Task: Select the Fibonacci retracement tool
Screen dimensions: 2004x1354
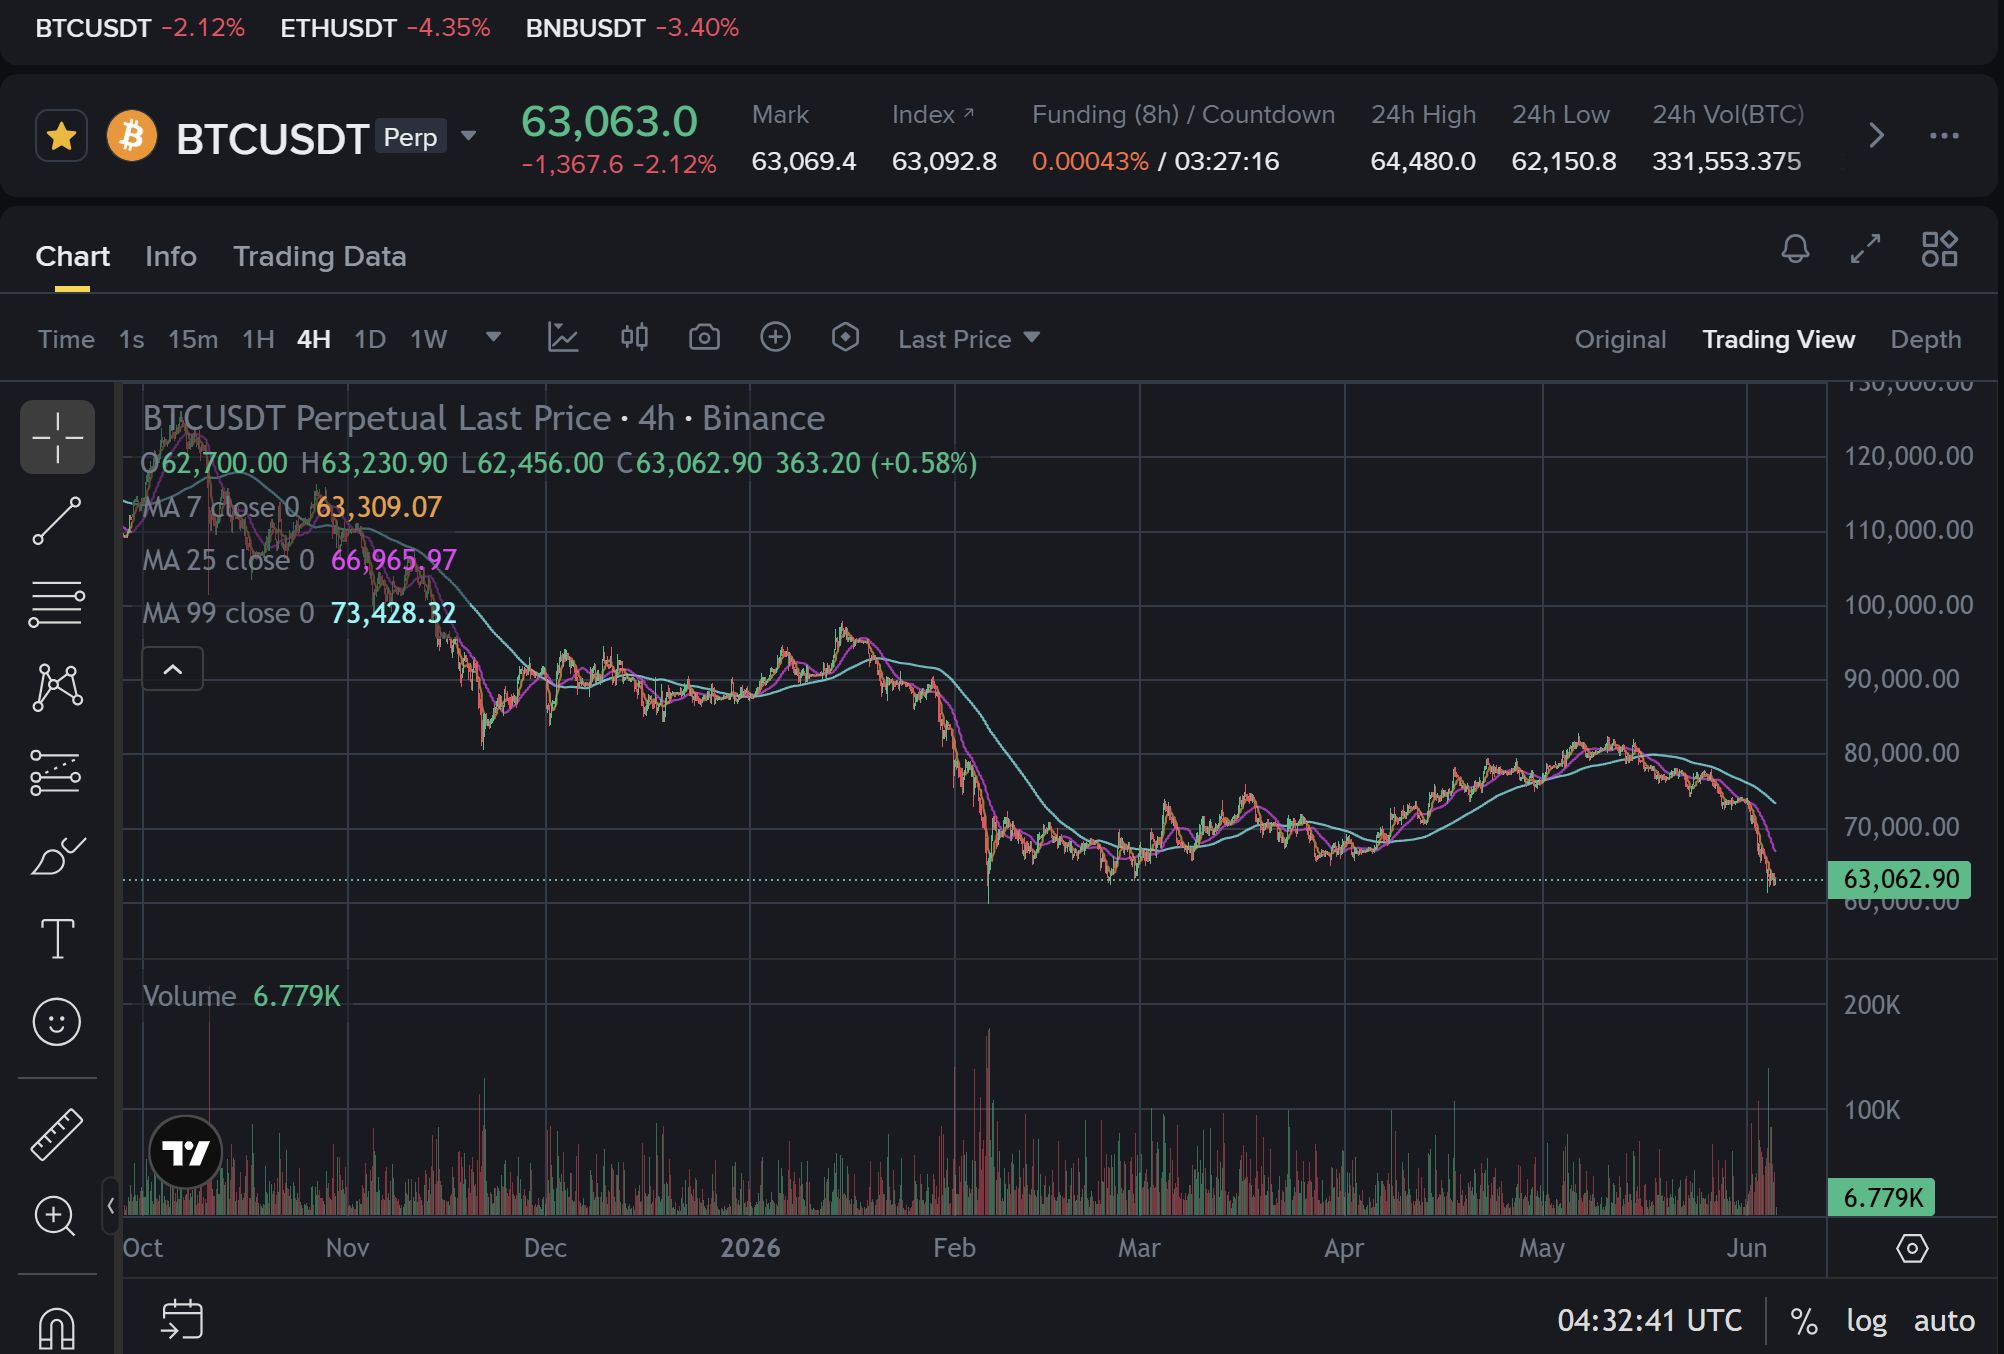Action: [57, 604]
